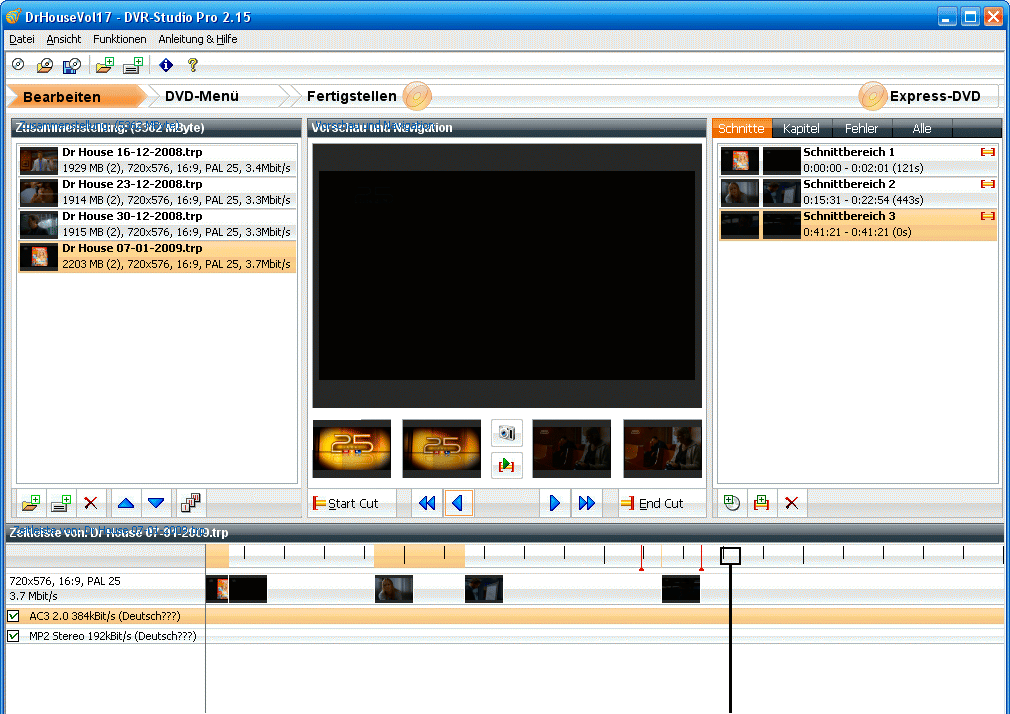Click the fast rewind double-arrow button

click(x=427, y=503)
